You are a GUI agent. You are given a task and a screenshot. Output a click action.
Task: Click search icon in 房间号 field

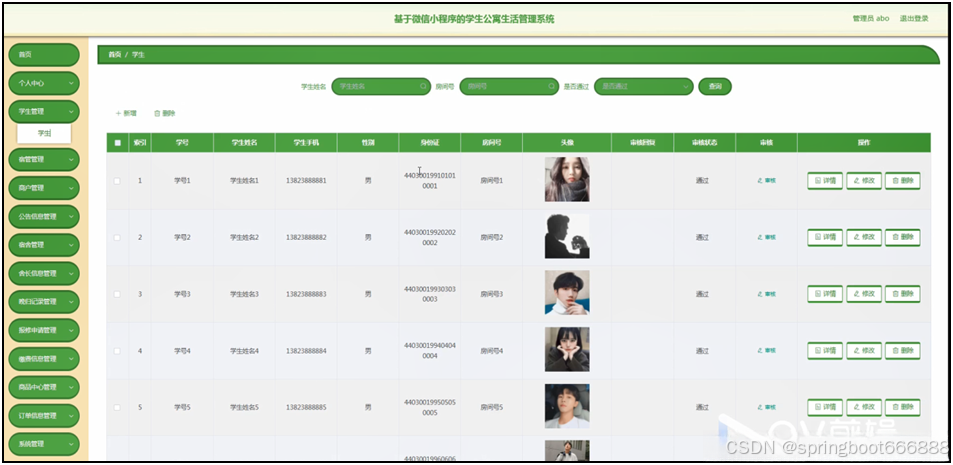(x=551, y=86)
